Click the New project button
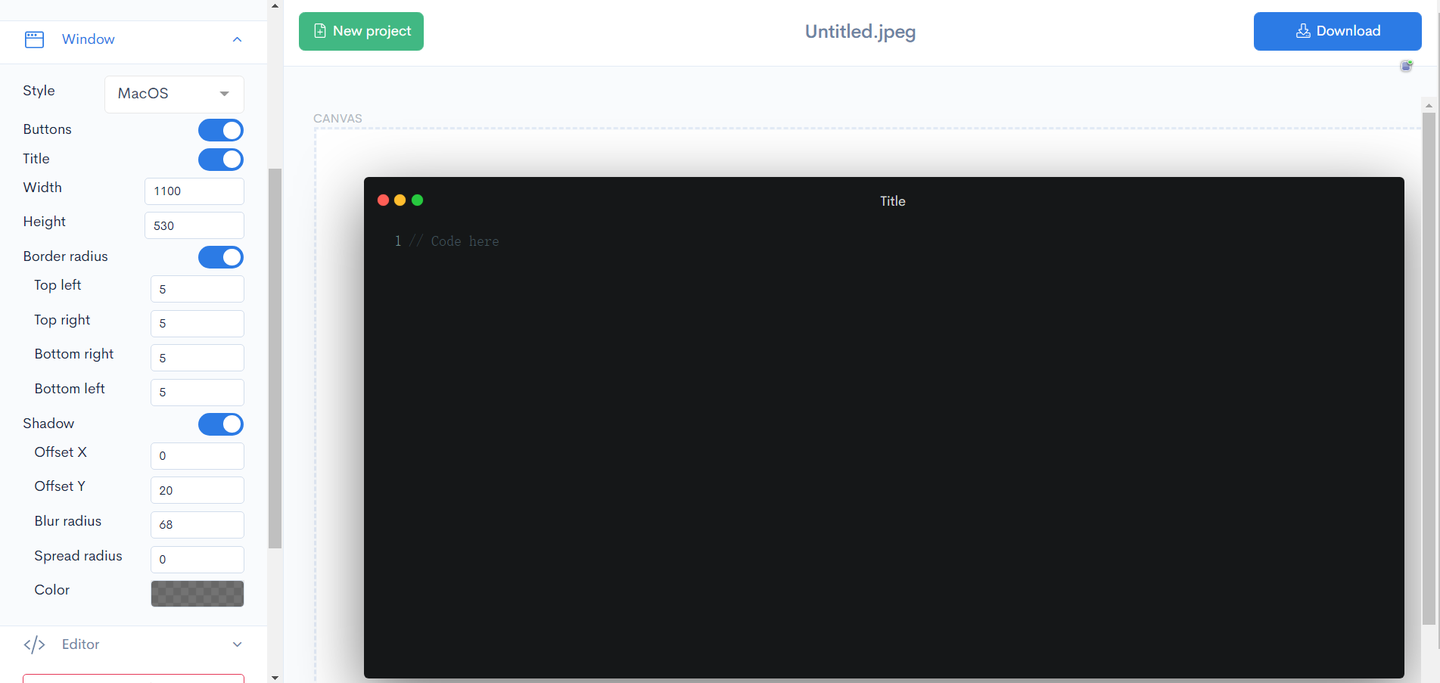 coord(361,31)
